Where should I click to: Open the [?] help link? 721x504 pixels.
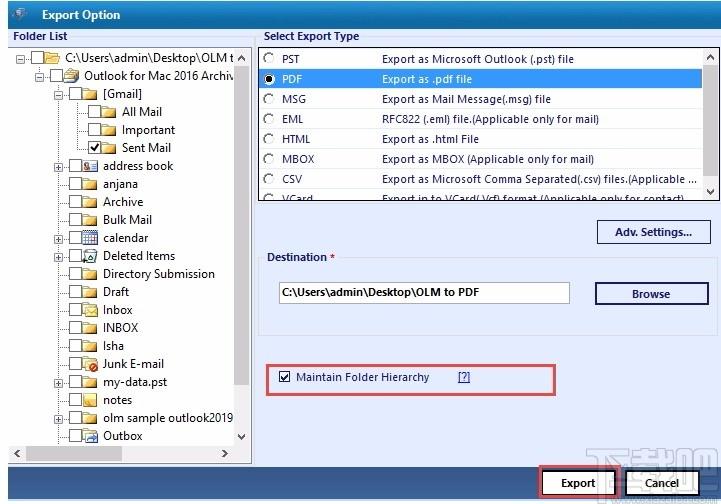point(464,377)
